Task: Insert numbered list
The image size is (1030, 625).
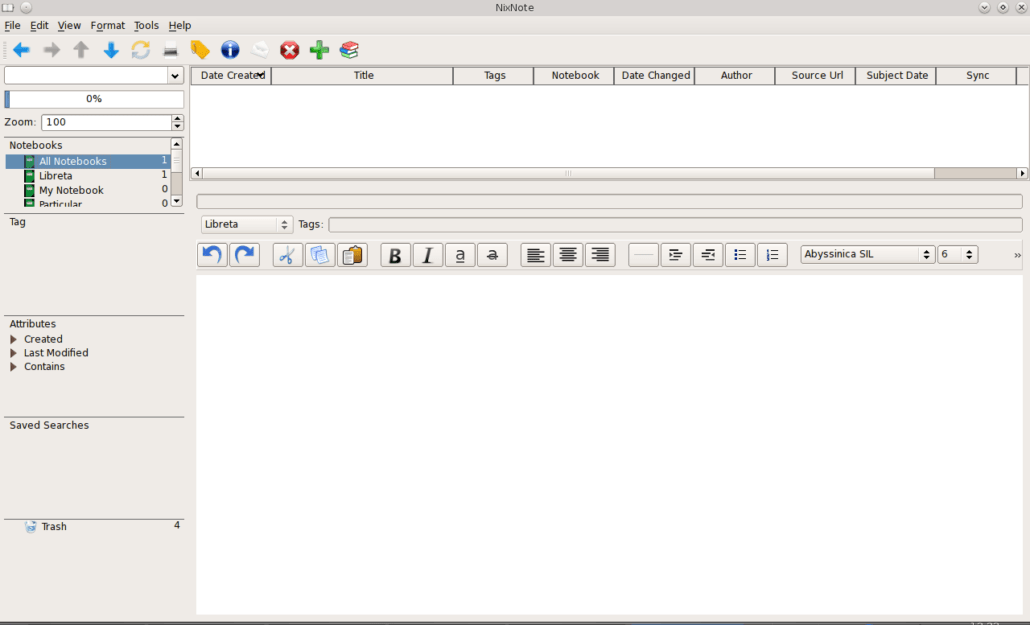Action: tap(772, 255)
